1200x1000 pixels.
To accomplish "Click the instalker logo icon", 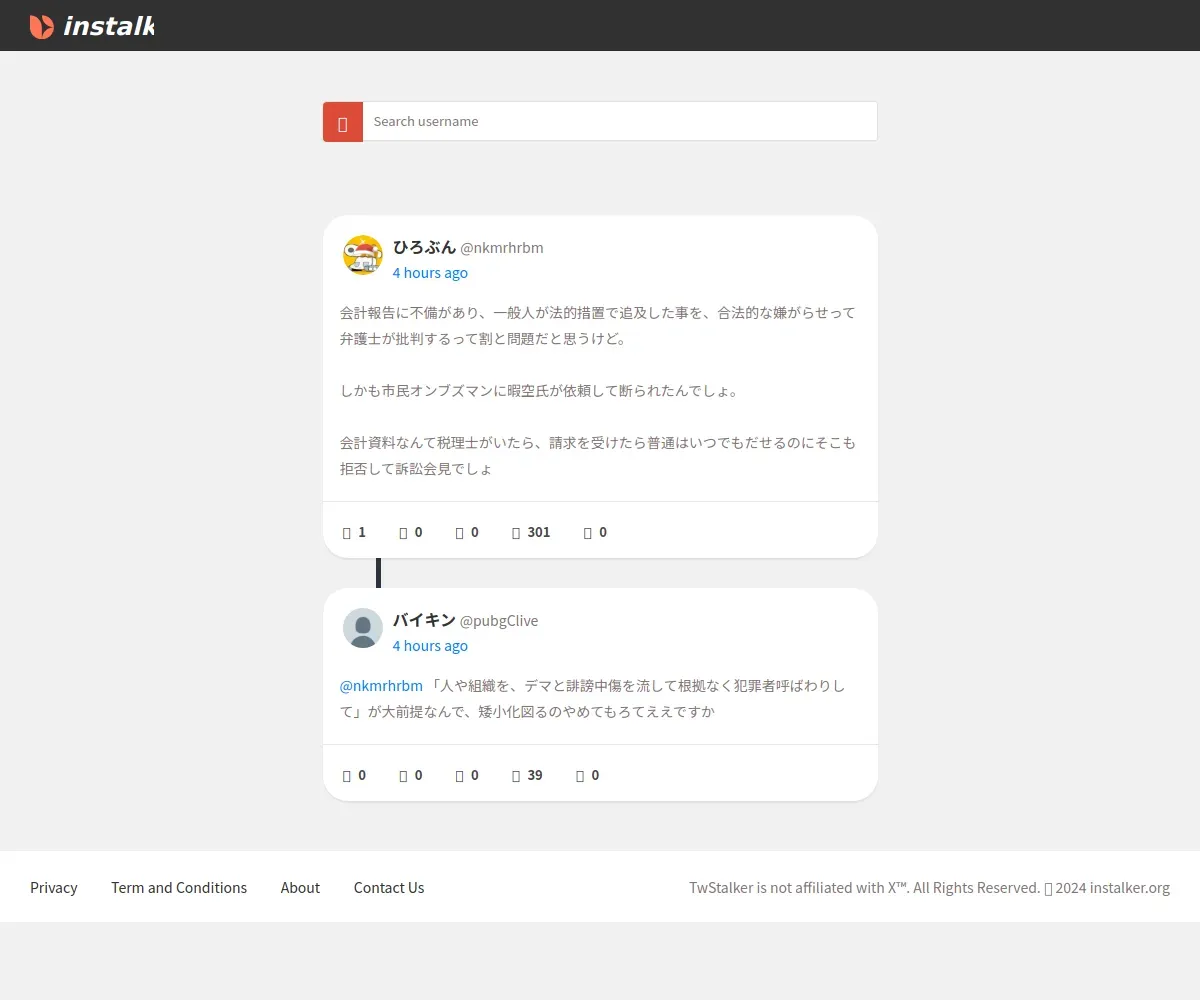I will (x=41, y=26).
